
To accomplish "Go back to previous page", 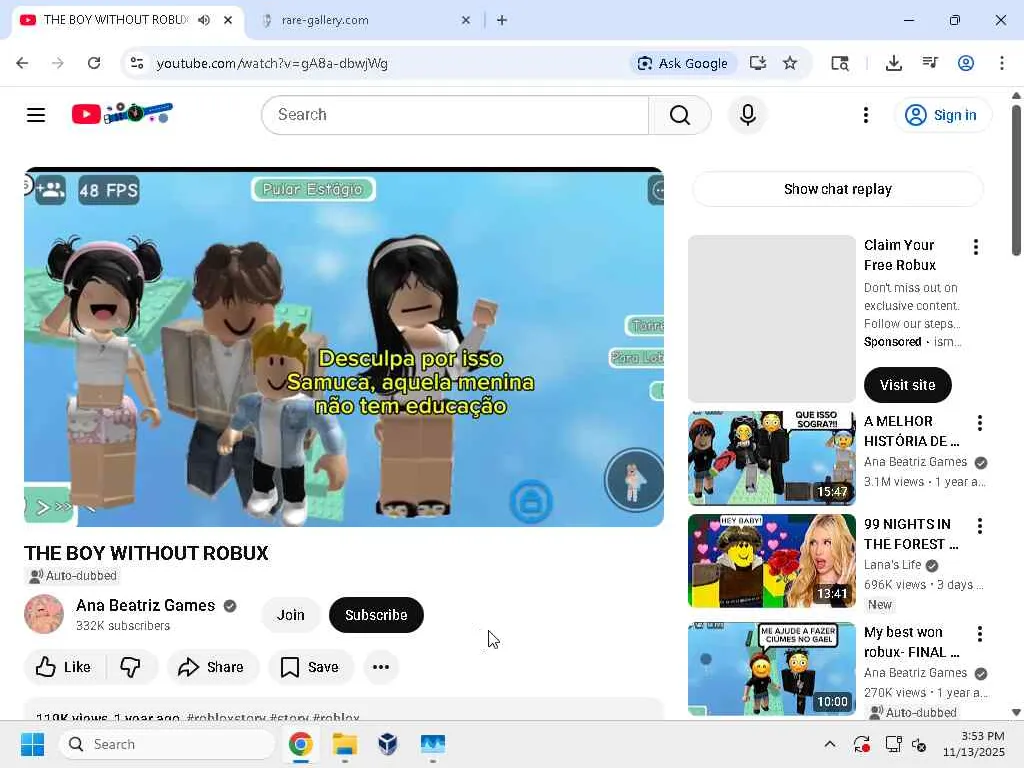I will coord(22,63).
